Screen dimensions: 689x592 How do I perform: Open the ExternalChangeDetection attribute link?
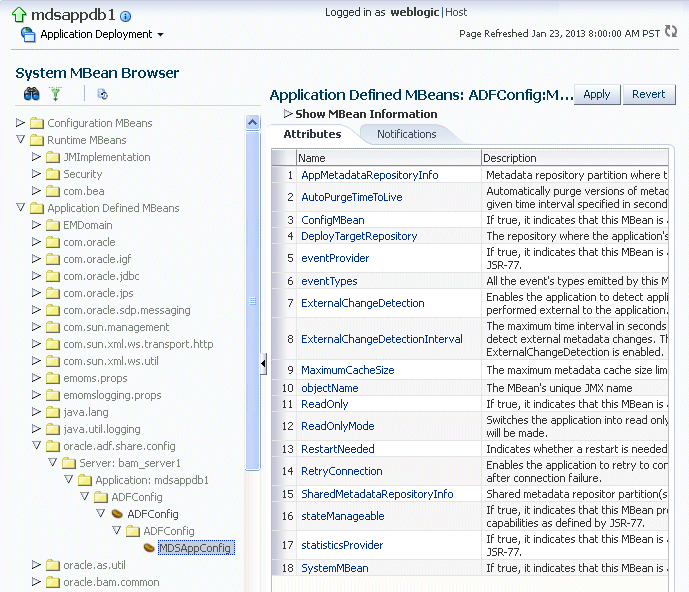pyautogui.click(x=363, y=303)
